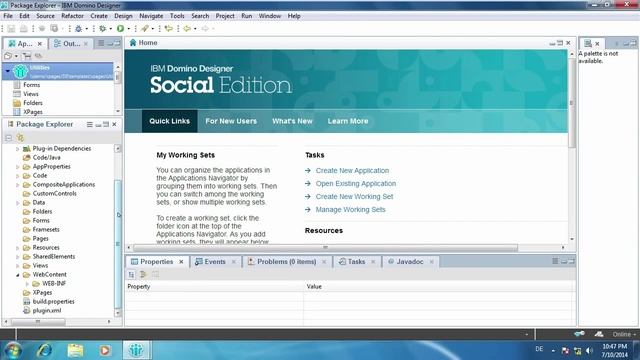
Task: Expand the Plug-in Dependencies node
Action: tap(18, 149)
